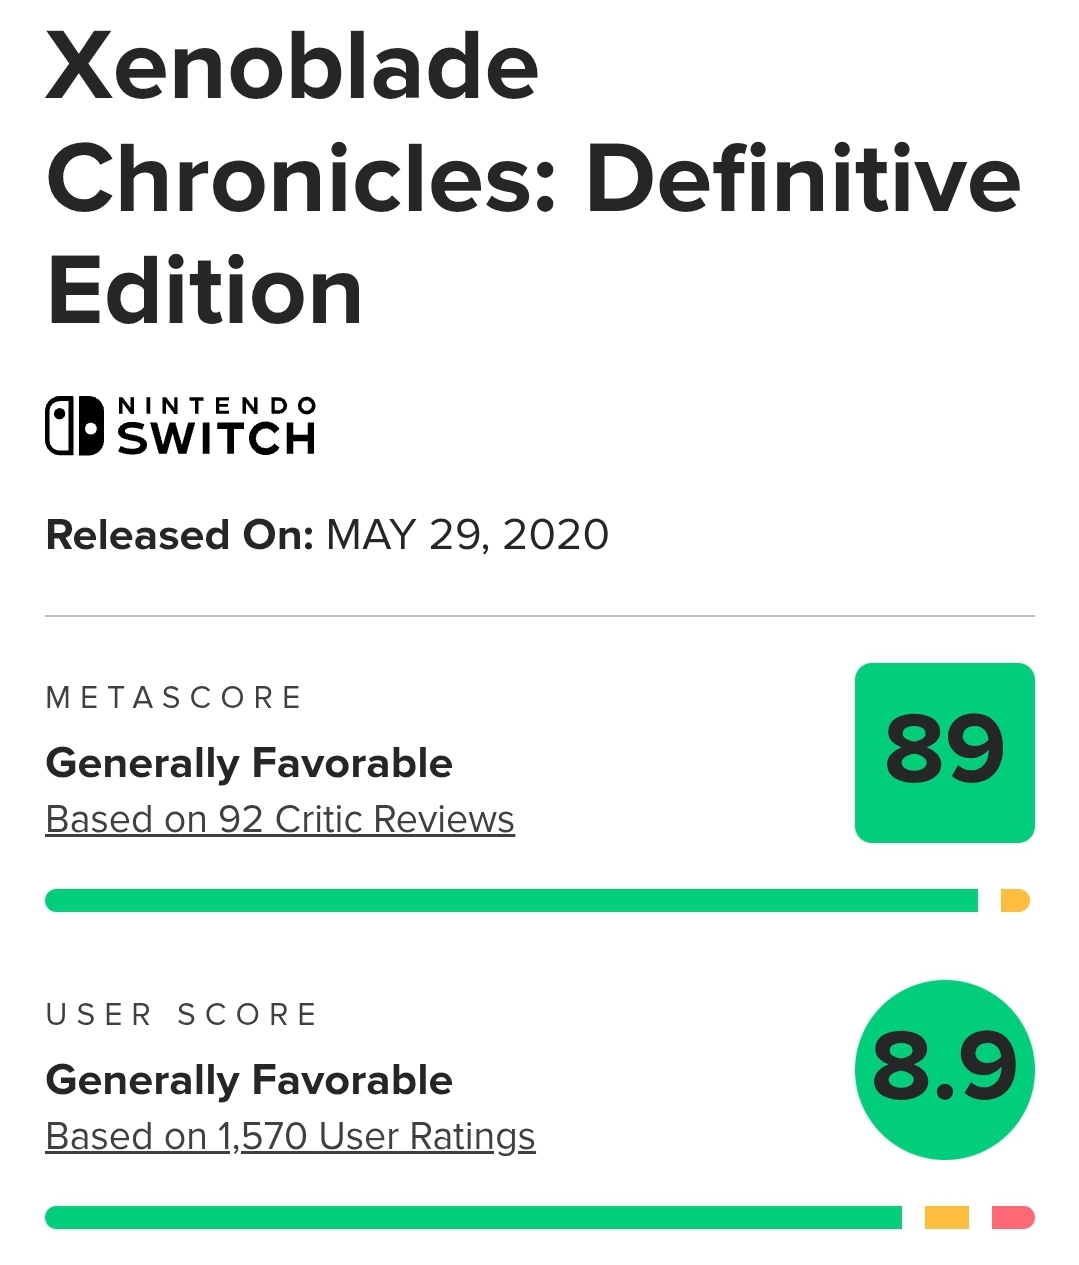The height and width of the screenshot is (1265, 1079).
Task: Click the "Released On:" label
Action: pyautogui.click(x=180, y=535)
